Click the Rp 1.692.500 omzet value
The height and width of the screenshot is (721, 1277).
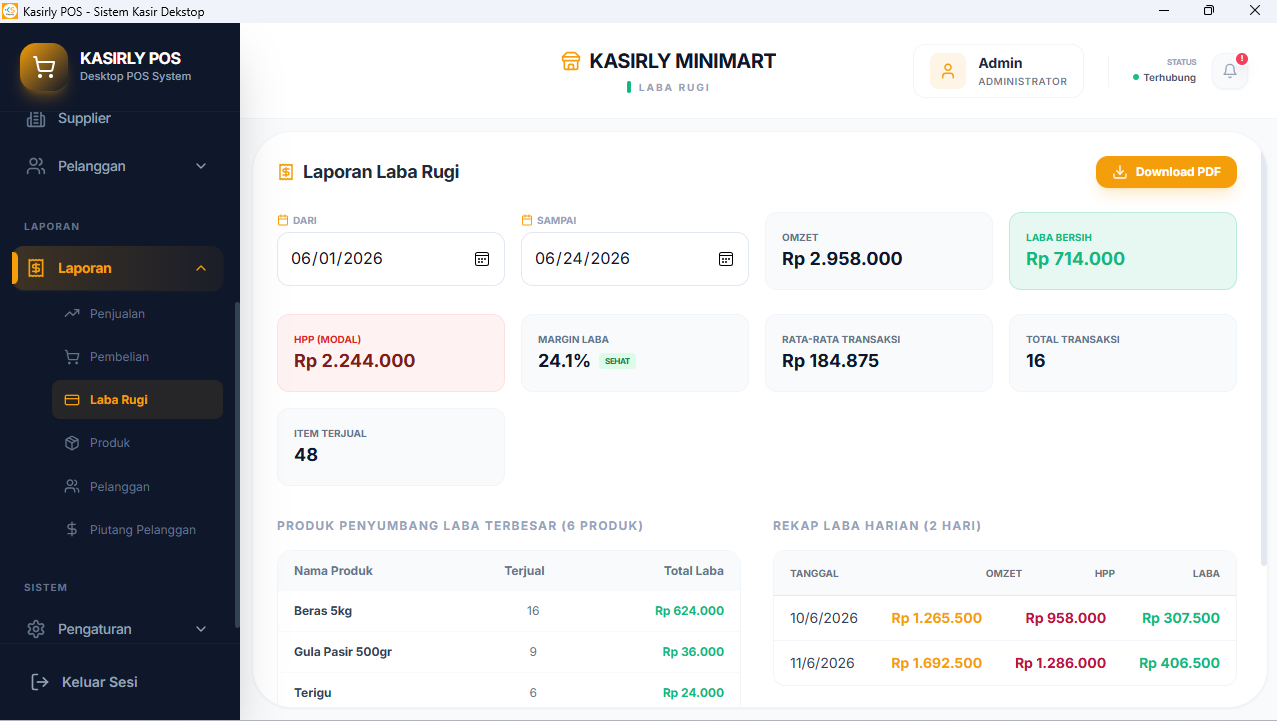tap(936, 663)
